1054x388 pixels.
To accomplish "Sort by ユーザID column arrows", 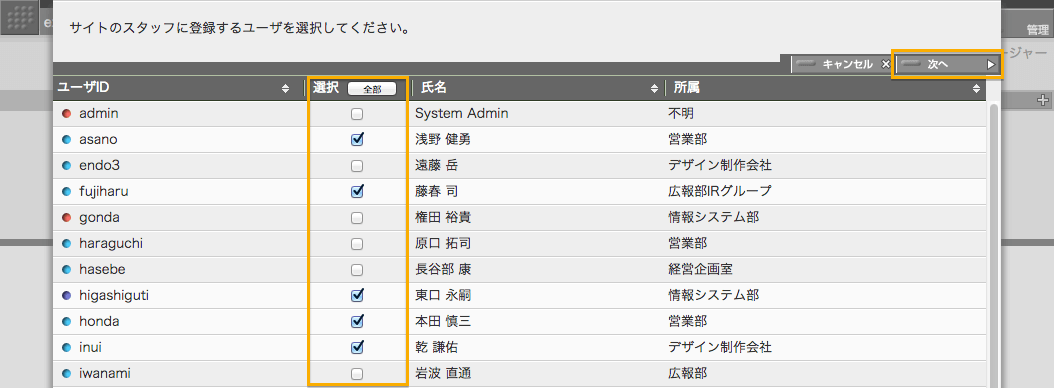I will point(285,88).
